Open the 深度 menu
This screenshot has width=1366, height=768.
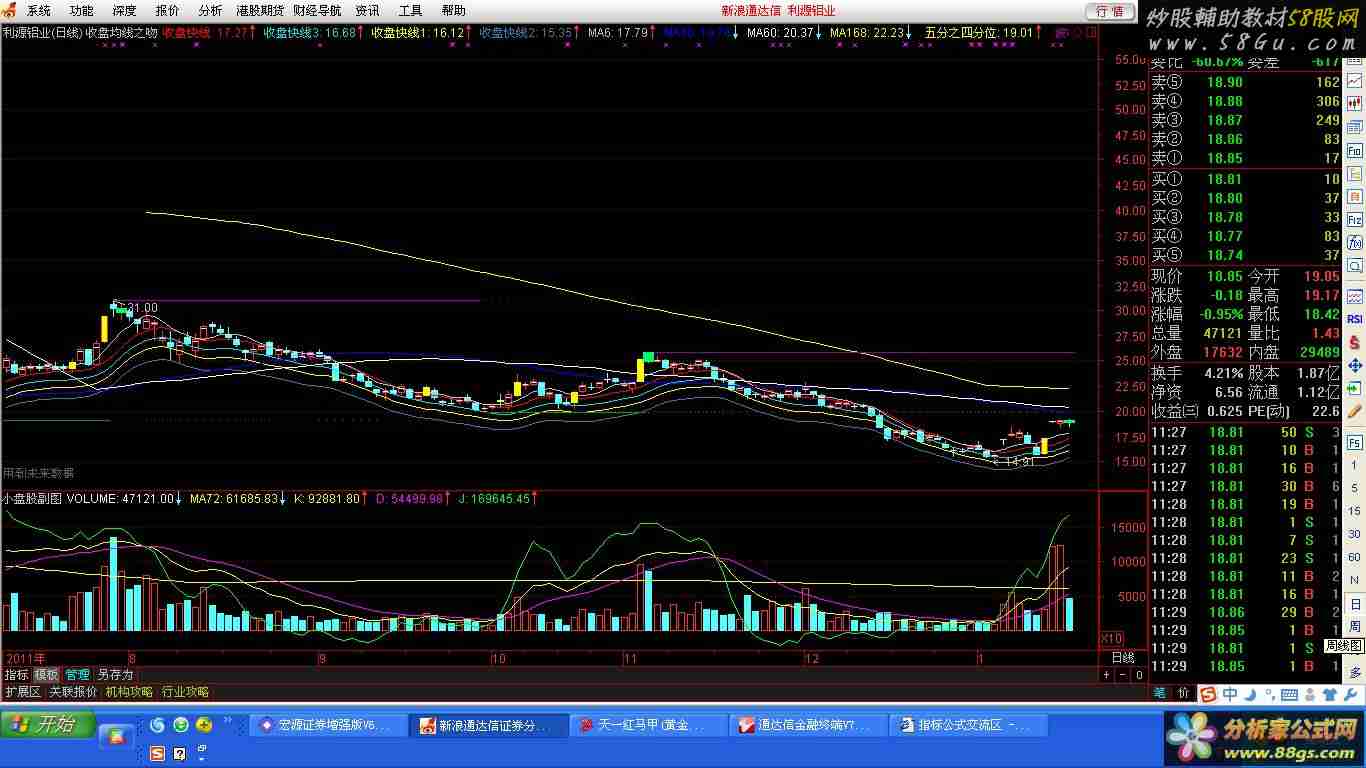point(124,10)
